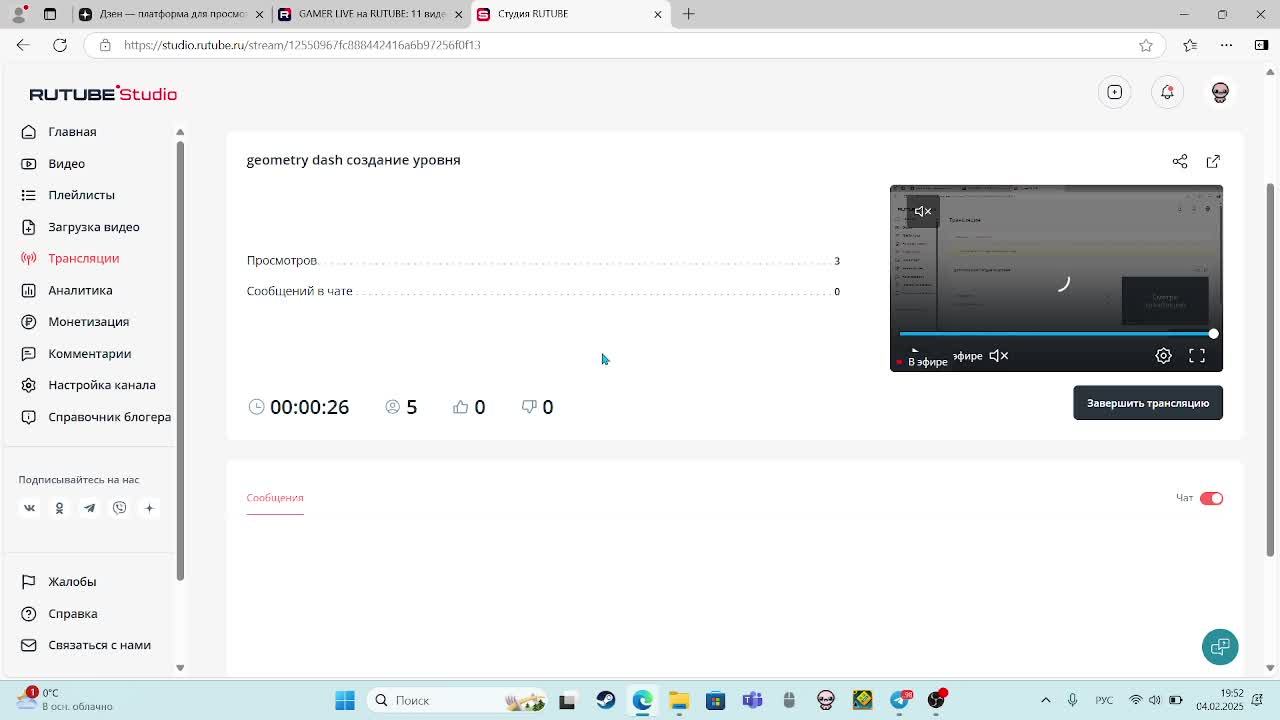Open the support chat floating button

(1220, 647)
